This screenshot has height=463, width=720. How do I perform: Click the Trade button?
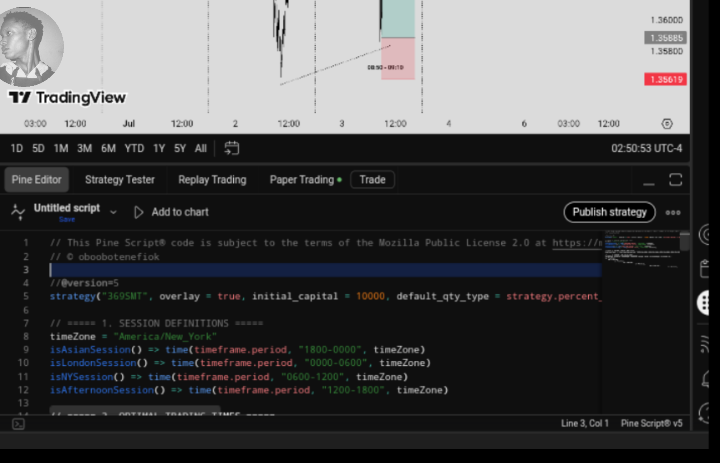pyautogui.click(x=372, y=180)
